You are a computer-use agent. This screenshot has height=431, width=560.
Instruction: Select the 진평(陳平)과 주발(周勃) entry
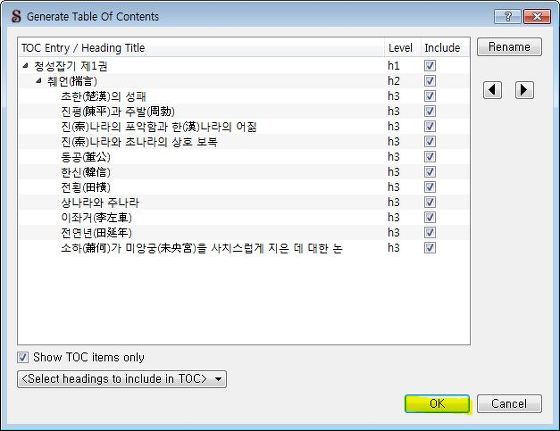pyautogui.click(x=118, y=111)
